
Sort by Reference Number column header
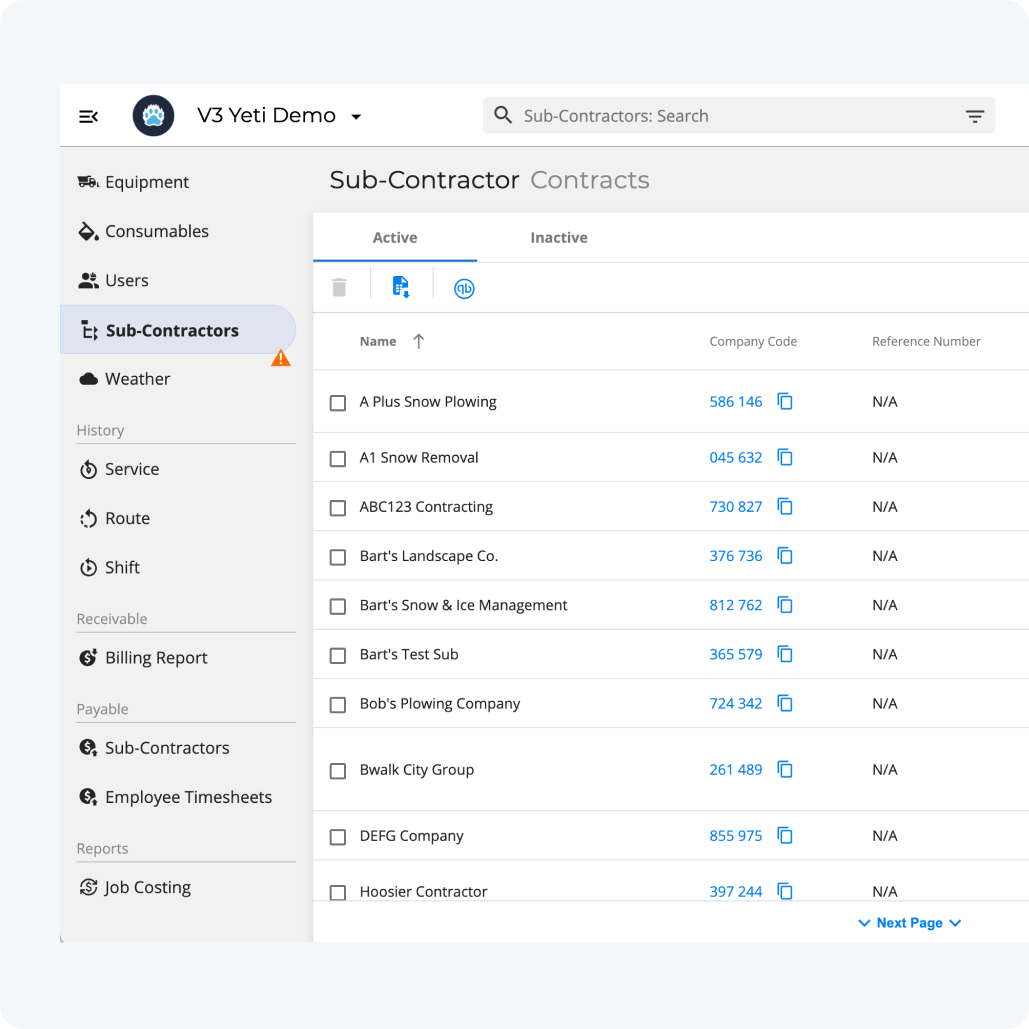pos(926,341)
